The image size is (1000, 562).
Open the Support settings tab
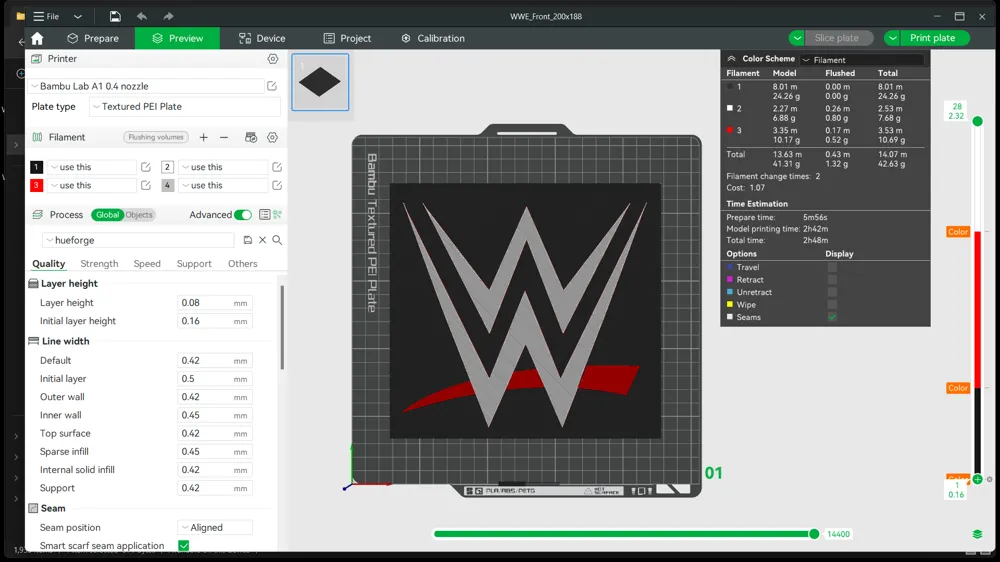point(194,263)
